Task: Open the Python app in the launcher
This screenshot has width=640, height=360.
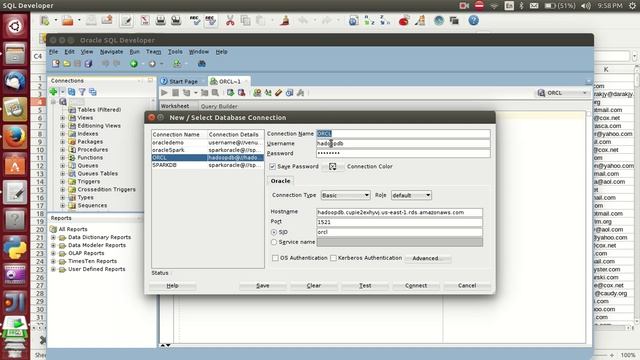Action: [15, 247]
